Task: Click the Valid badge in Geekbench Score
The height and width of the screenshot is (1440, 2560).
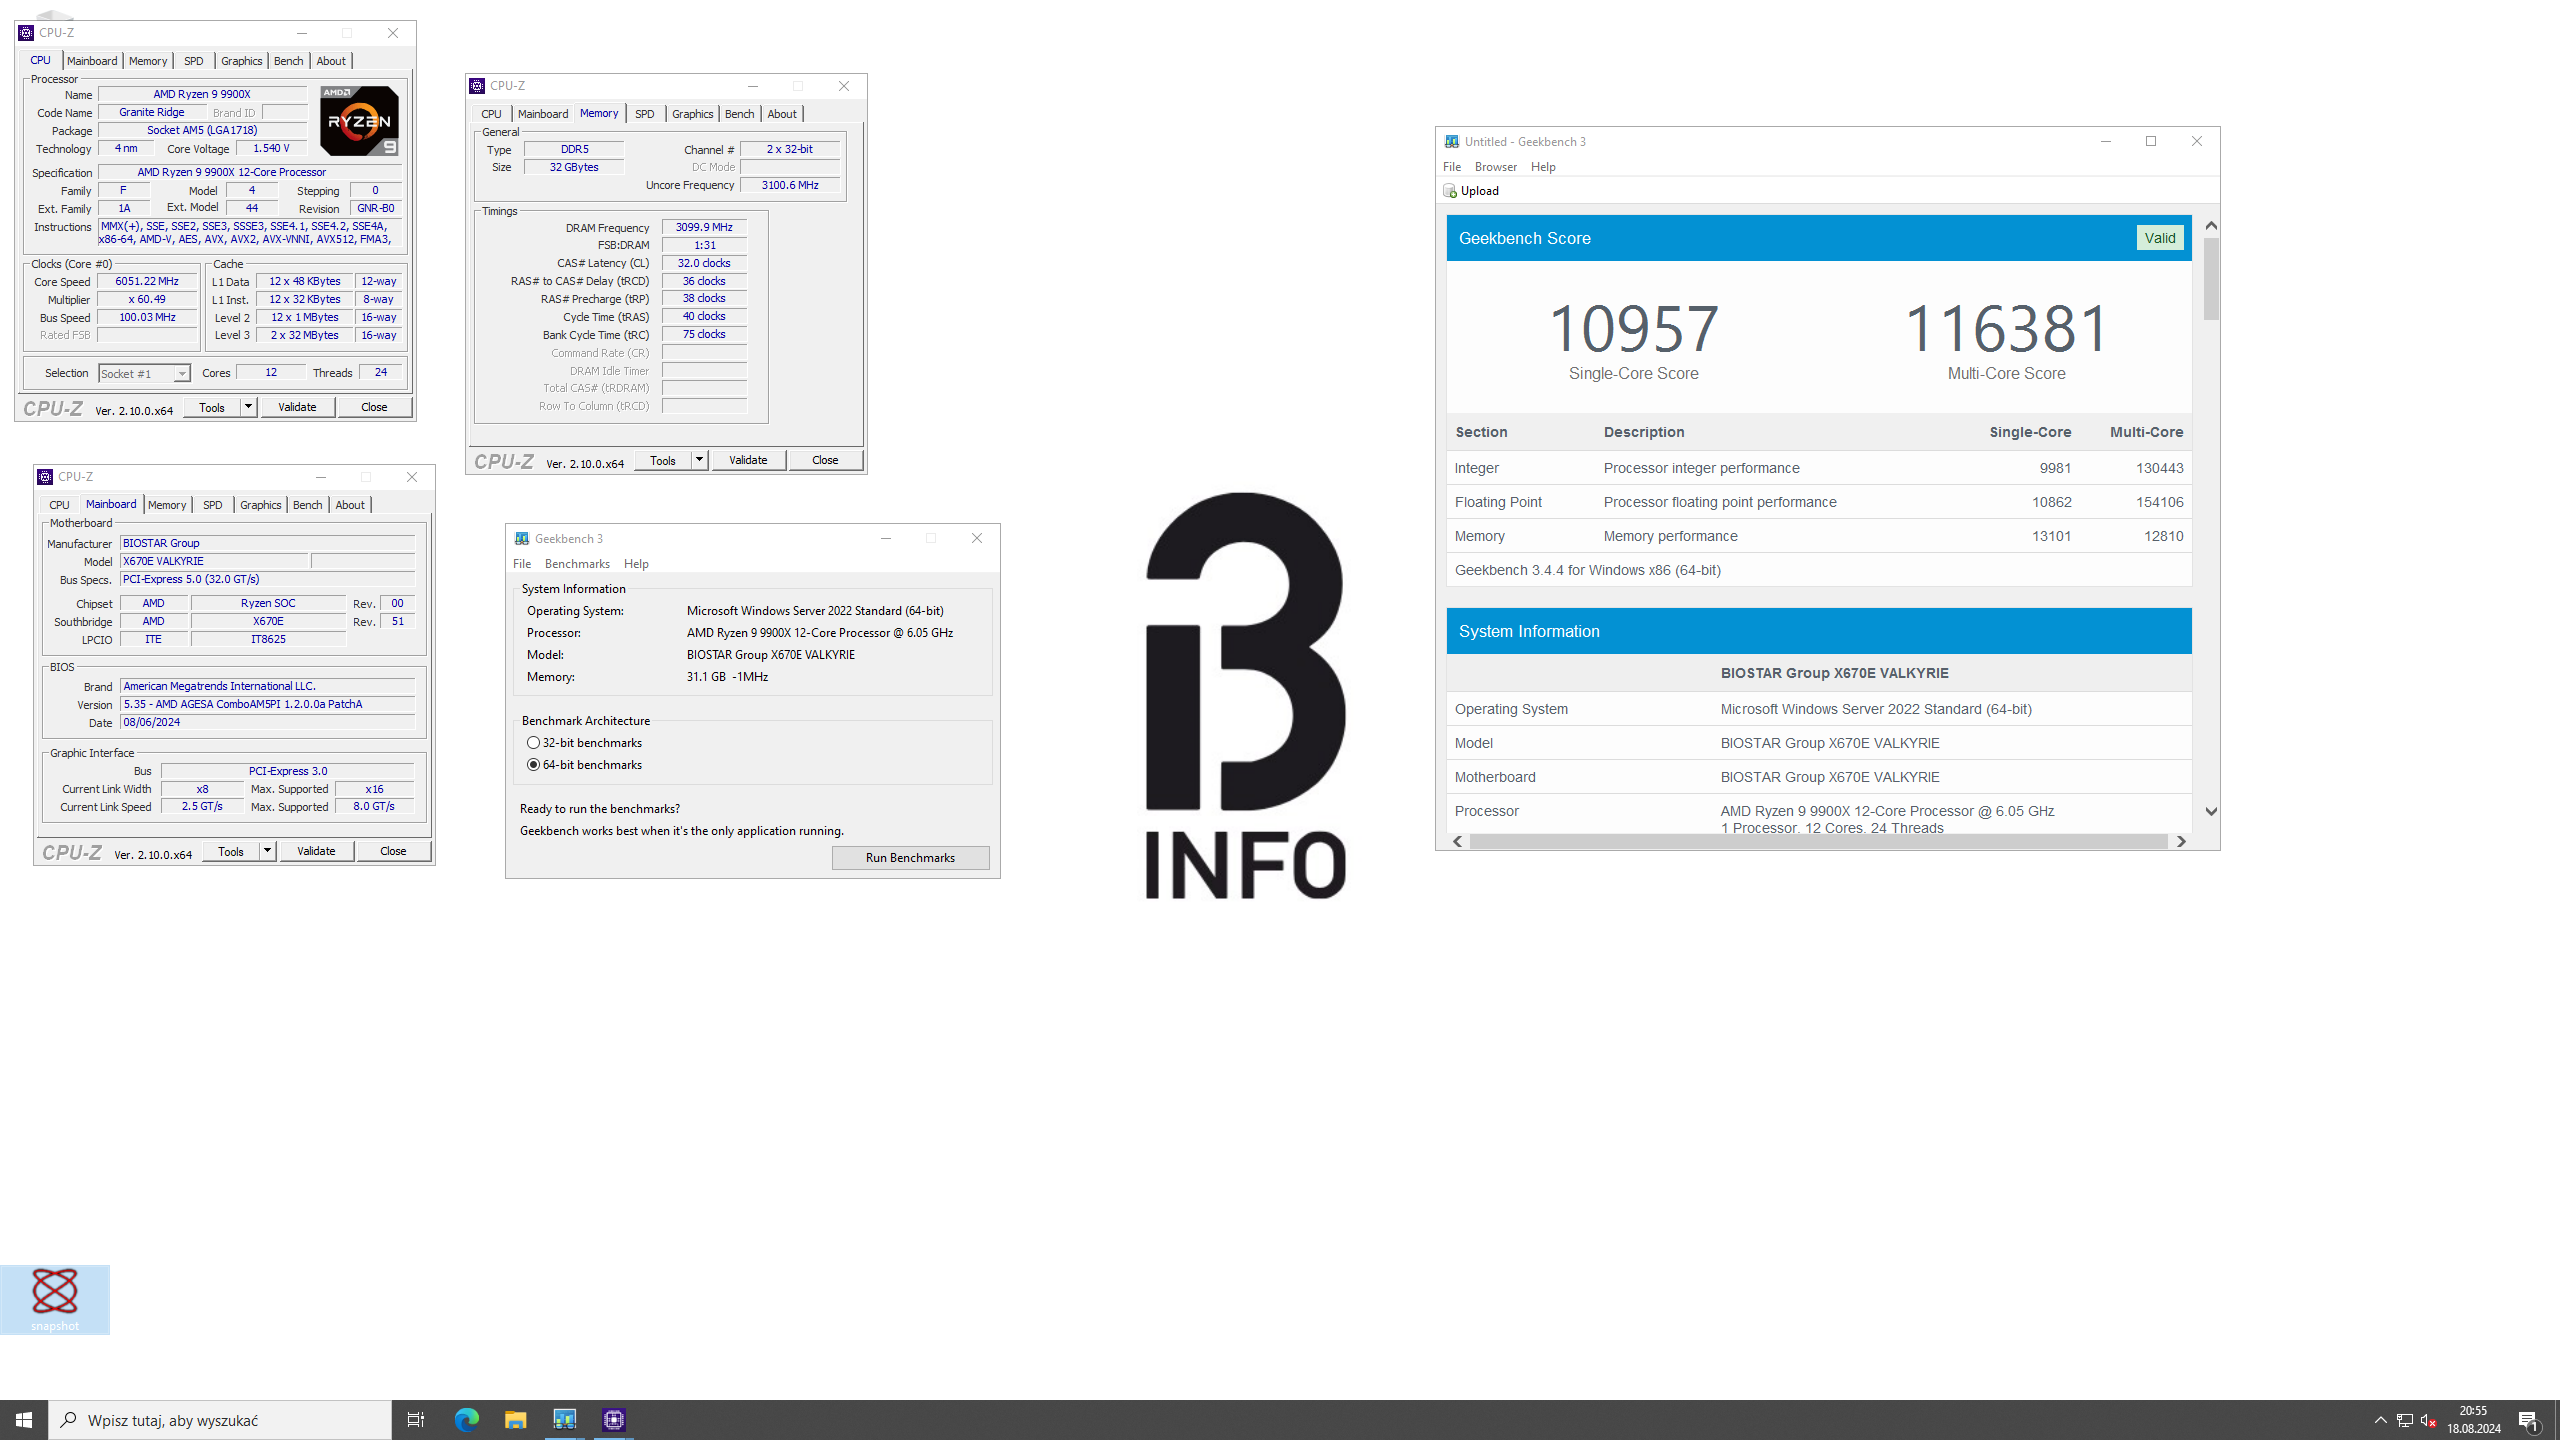Action: coord(2159,238)
